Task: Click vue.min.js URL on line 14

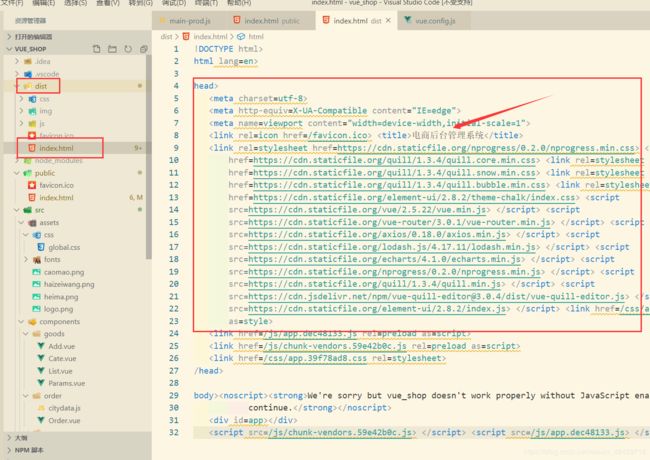Action: (x=367, y=210)
